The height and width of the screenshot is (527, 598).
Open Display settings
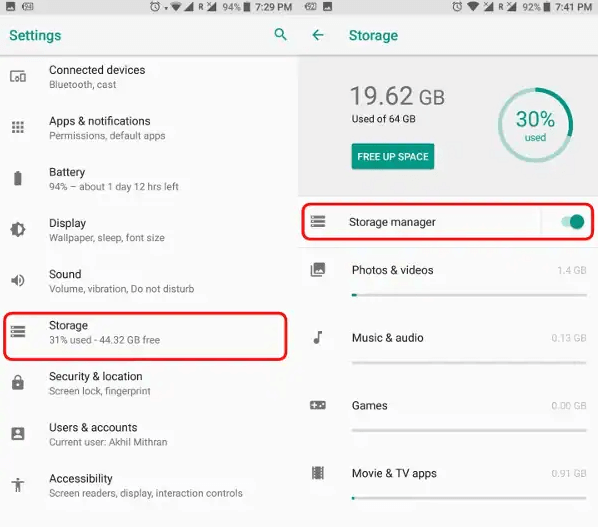point(149,230)
